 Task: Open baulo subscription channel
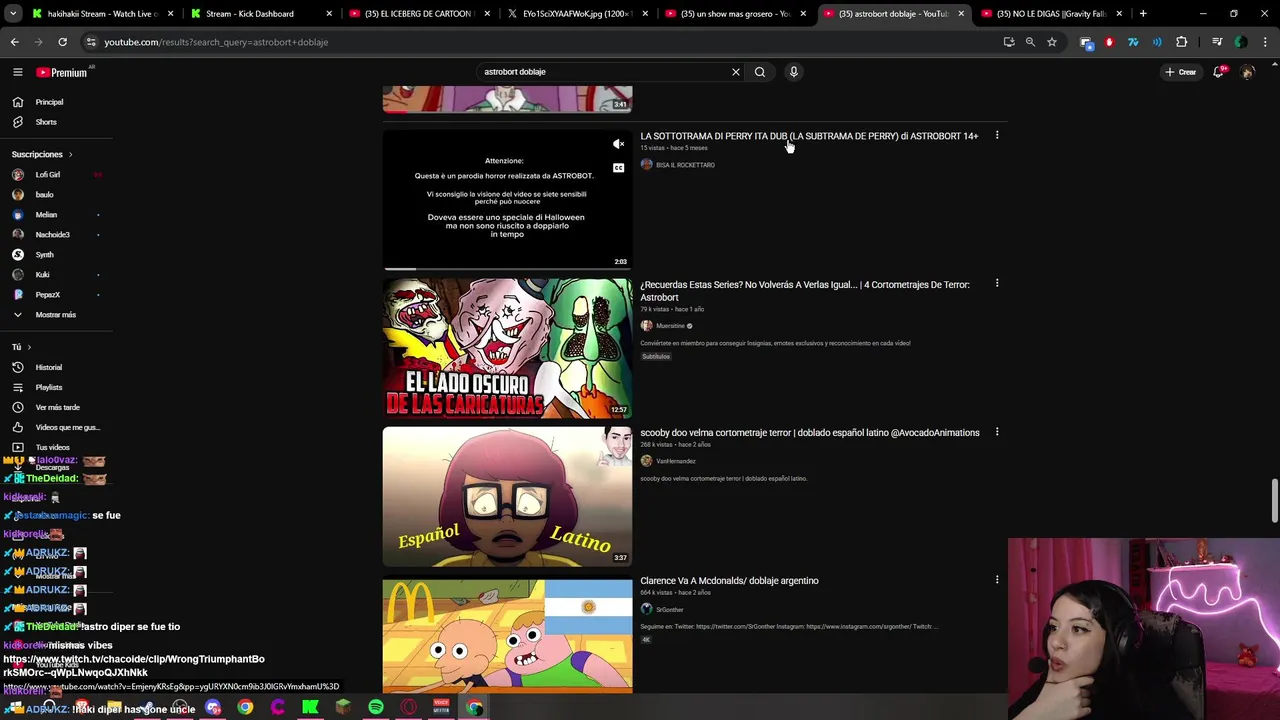coord(44,194)
